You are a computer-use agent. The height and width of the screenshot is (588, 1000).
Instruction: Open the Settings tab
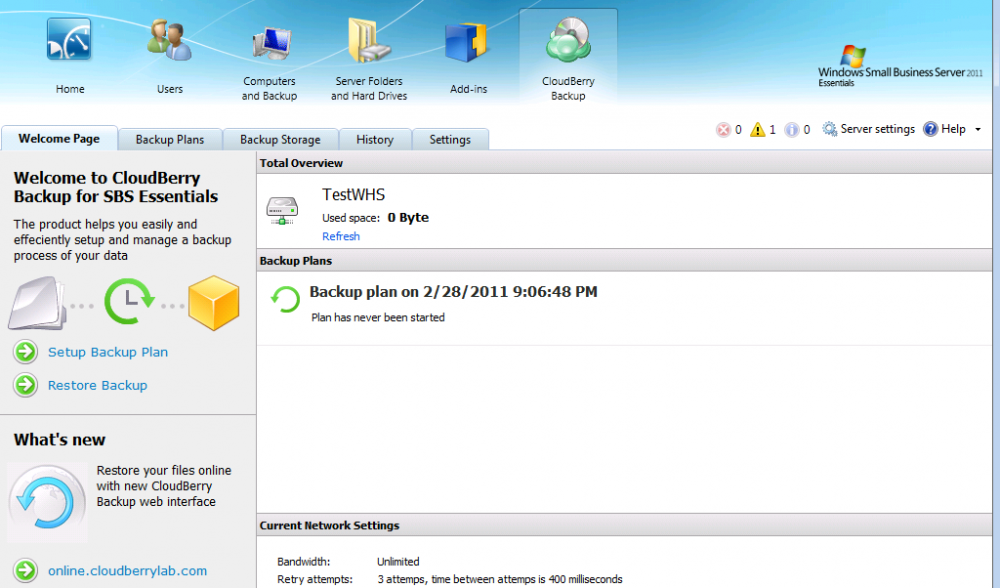[450, 140]
